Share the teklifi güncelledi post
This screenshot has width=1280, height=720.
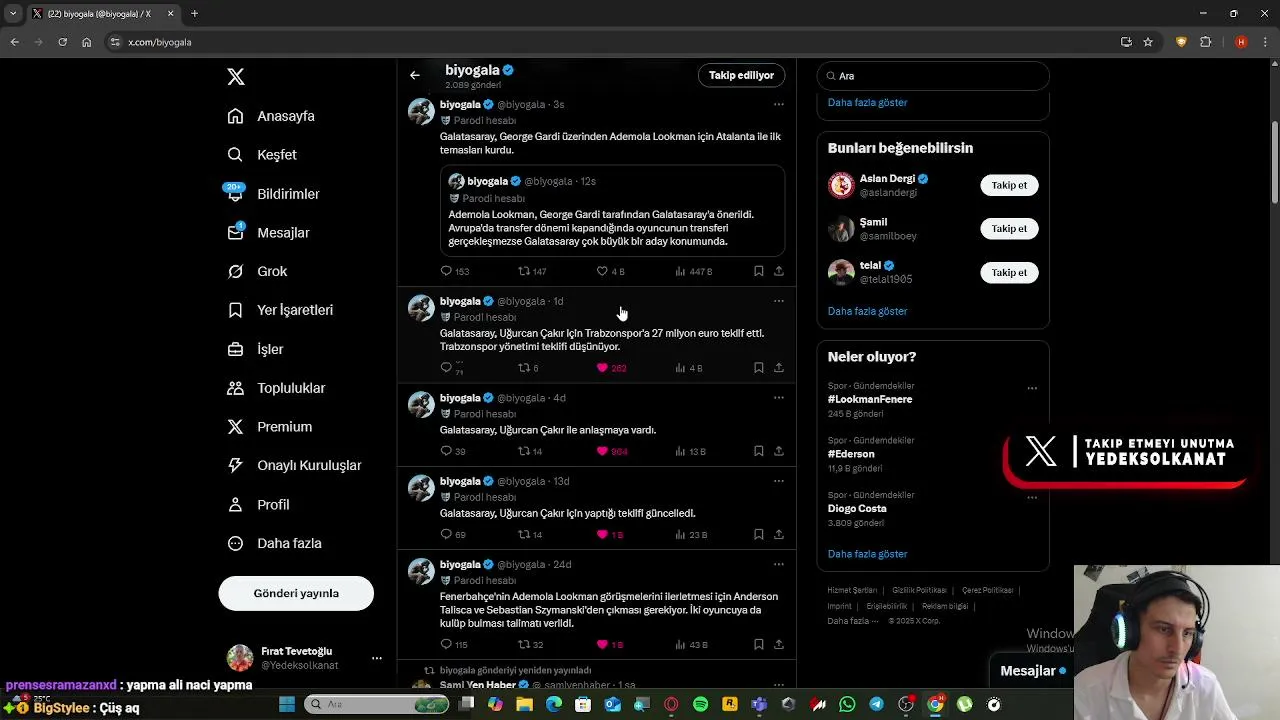pos(779,535)
